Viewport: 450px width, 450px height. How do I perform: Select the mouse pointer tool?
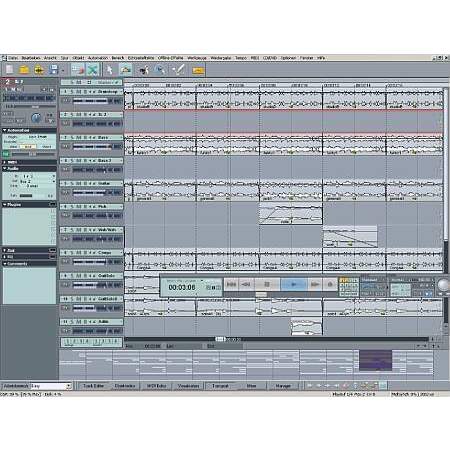(109, 70)
